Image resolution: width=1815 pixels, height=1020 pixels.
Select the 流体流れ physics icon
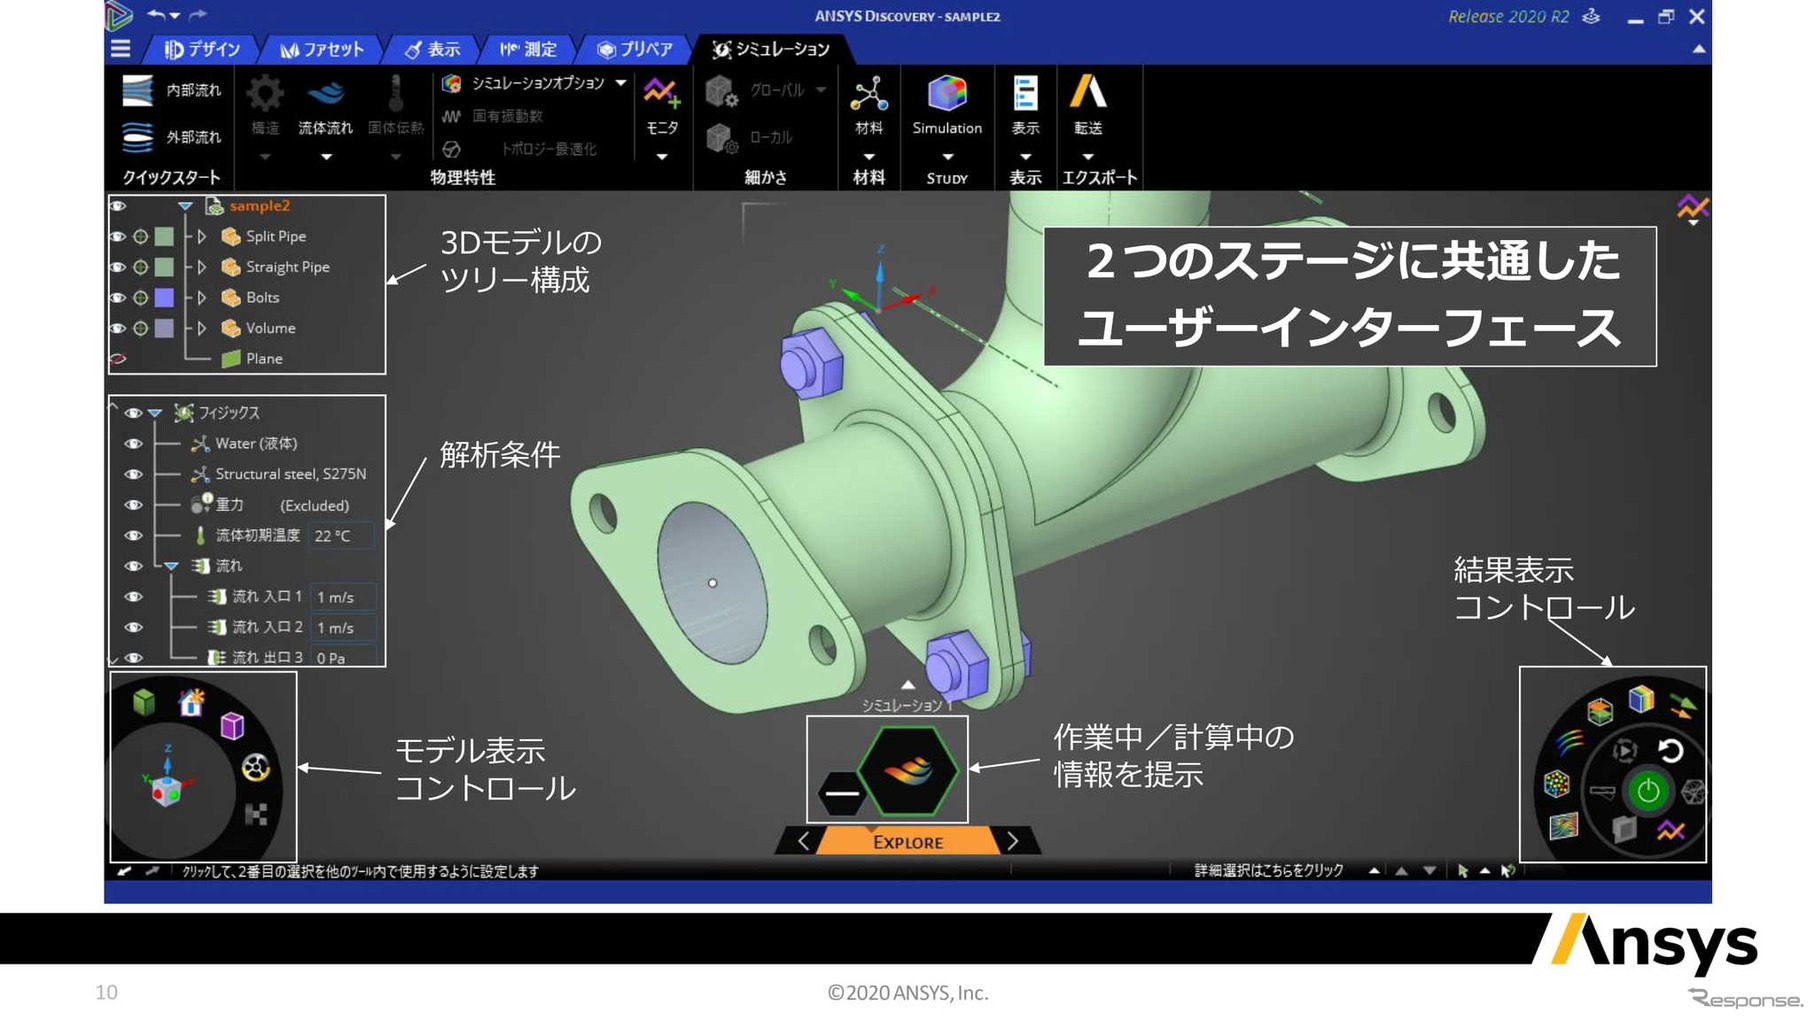[x=325, y=96]
